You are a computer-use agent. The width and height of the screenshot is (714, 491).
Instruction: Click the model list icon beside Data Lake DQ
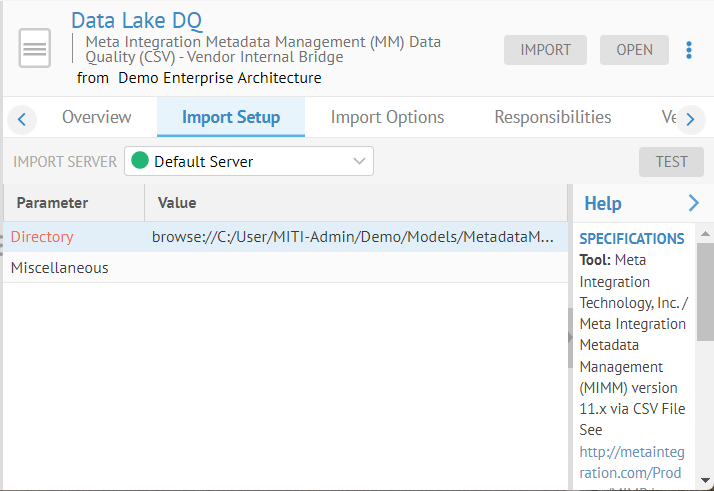click(35, 49)
